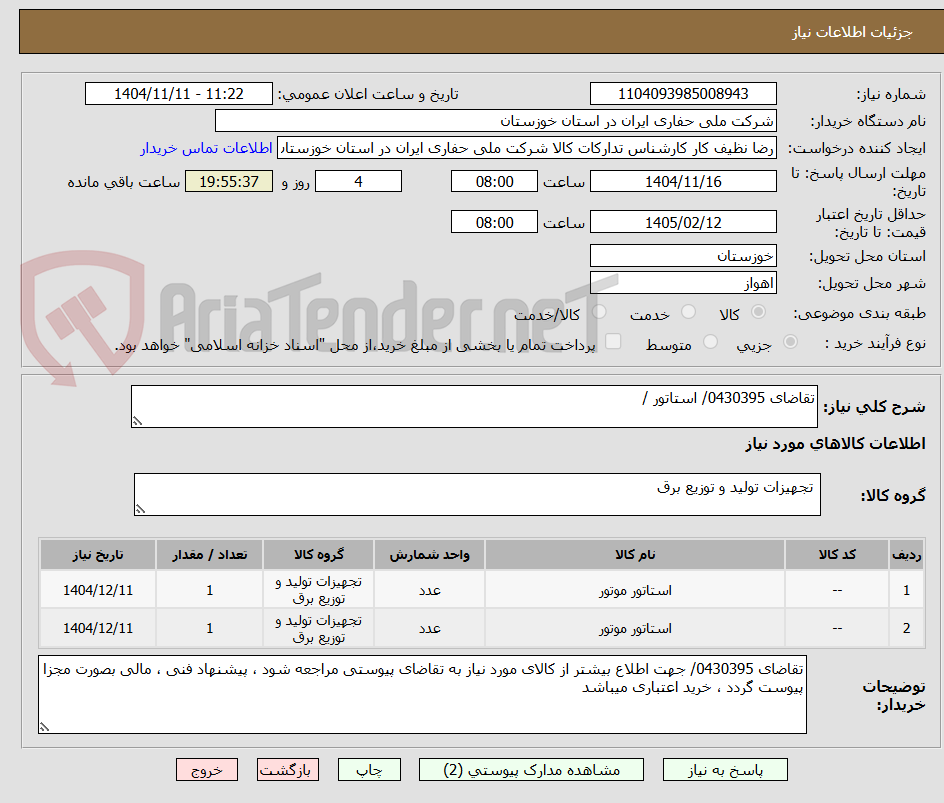Click the کد کالا column header
This screenshot has height=803, width=944.
[x=837, y=554]
